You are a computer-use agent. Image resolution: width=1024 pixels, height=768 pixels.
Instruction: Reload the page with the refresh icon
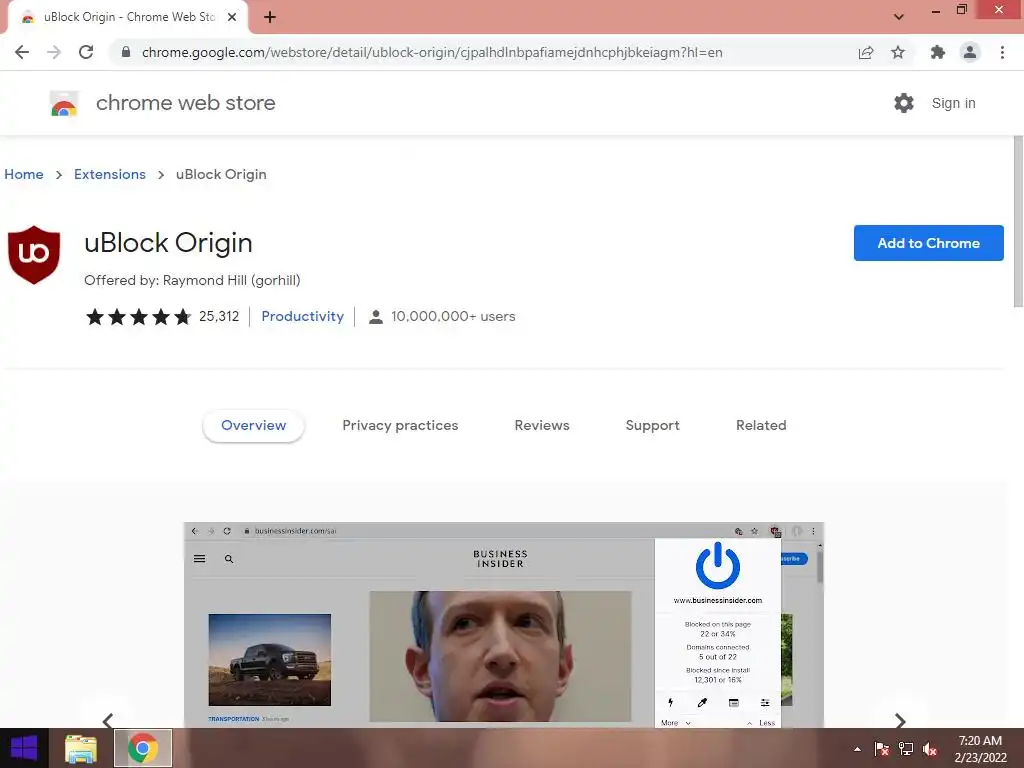click(x=86, y=52)
